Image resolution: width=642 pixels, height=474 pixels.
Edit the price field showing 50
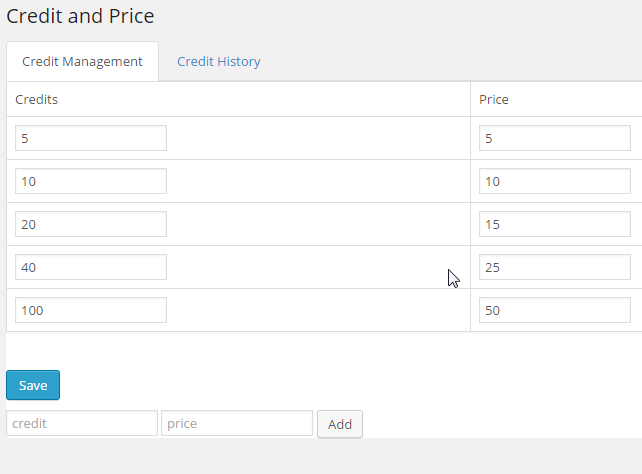555,310
